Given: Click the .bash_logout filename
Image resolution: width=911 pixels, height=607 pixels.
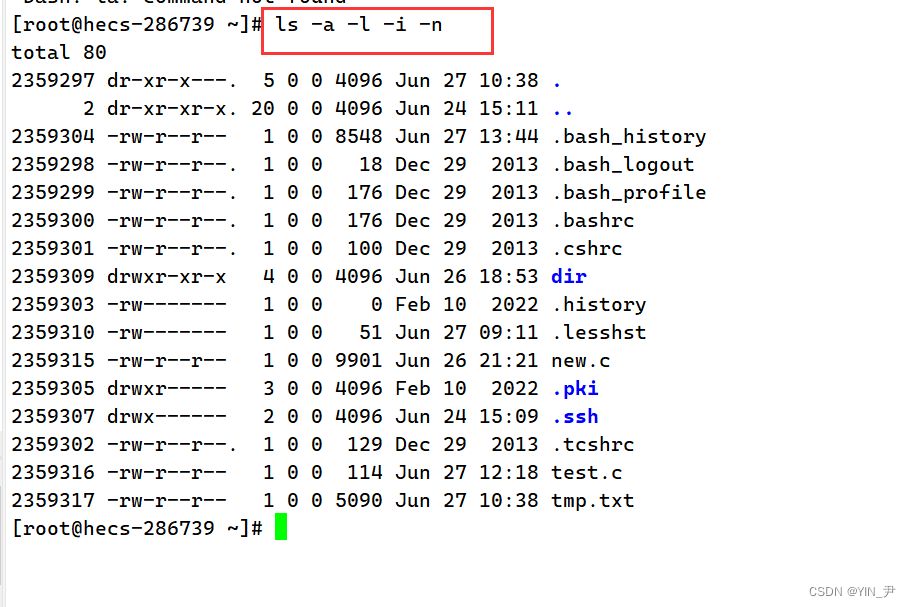Looking at the screenshot, I should (x=622, y=164).
